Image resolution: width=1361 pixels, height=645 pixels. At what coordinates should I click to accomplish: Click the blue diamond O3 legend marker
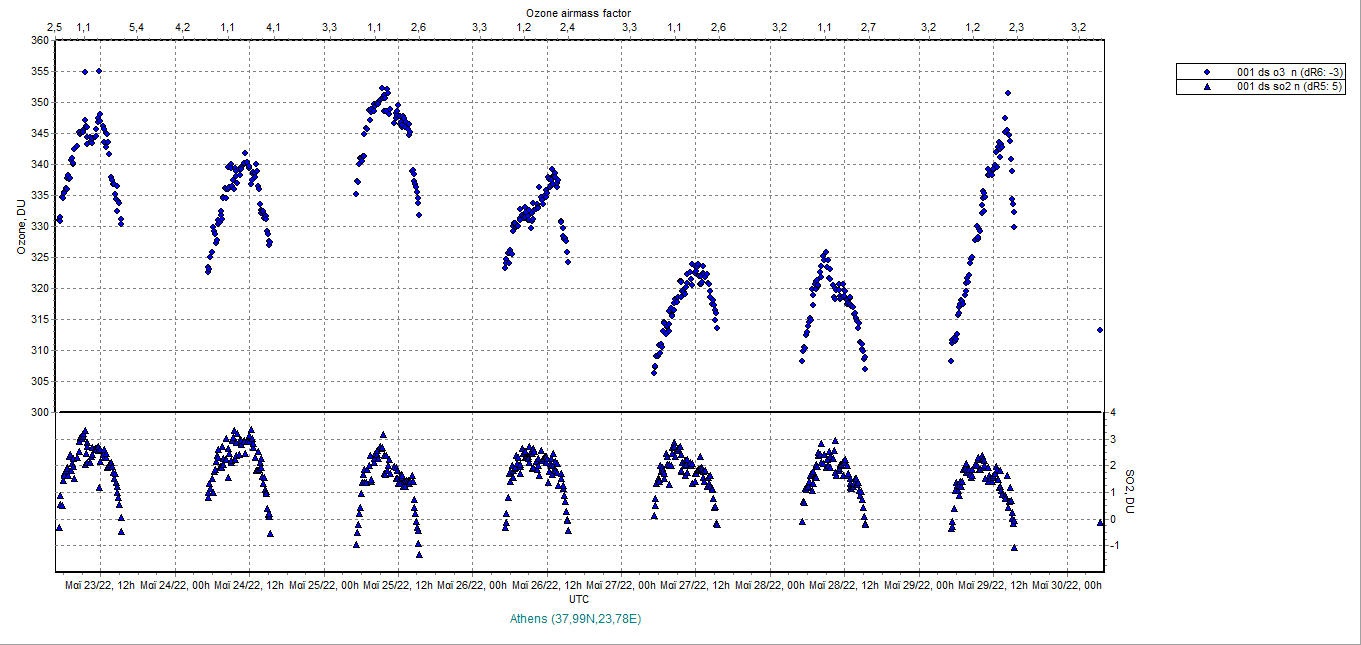click(1207, 72)
